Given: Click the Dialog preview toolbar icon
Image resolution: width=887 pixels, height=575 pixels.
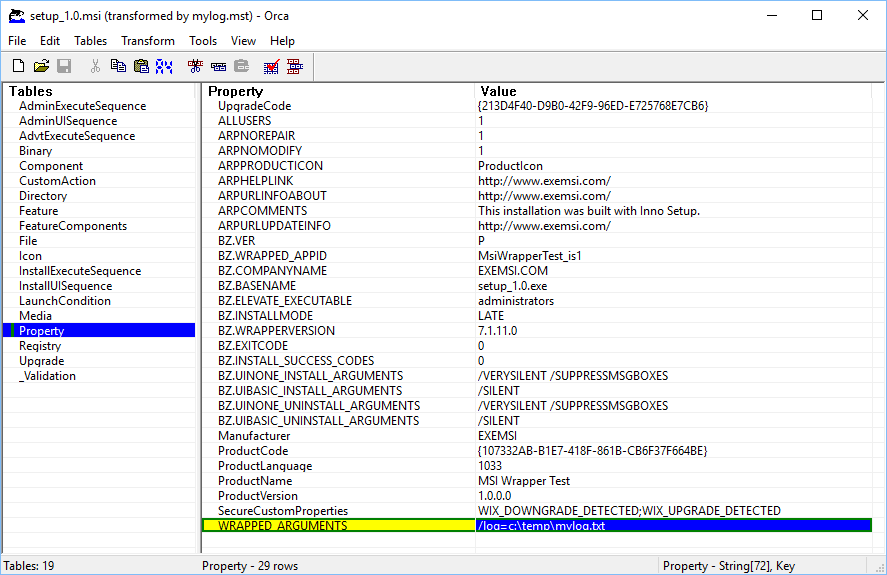Looking at the screenshot, I should point(295,66).
